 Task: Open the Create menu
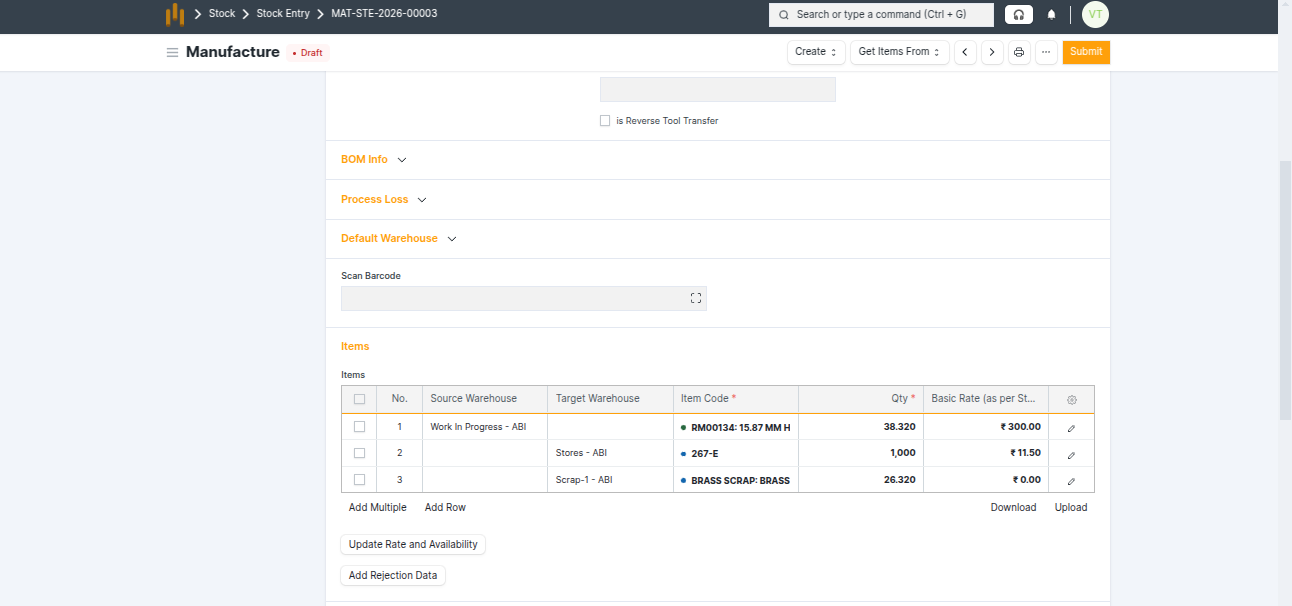pos(816,52)
